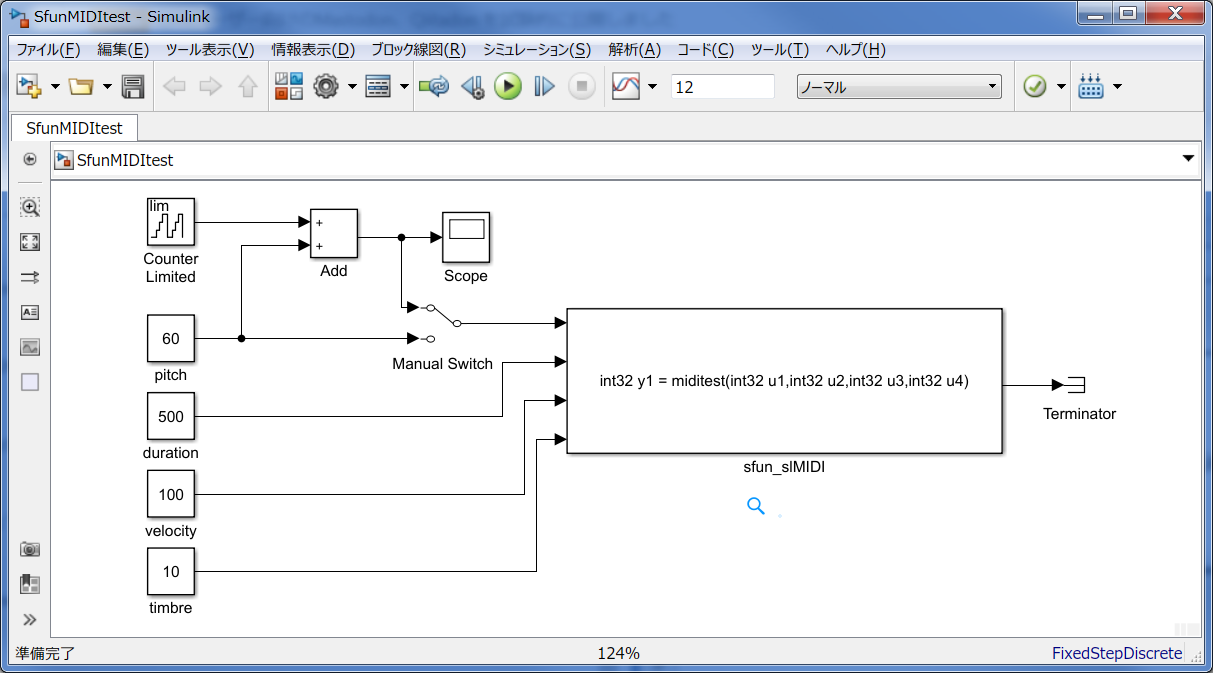This screenshot has height=673, width=1213.
Task: Open the シミュレーション(S) menu
Action: click(x=536, y=50)
